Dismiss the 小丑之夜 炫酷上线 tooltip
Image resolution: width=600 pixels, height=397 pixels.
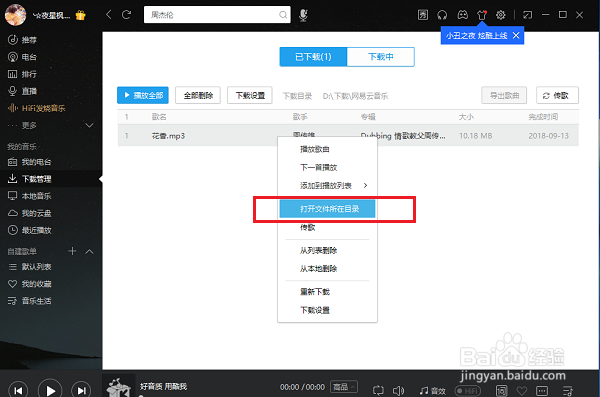pos(516,35)
